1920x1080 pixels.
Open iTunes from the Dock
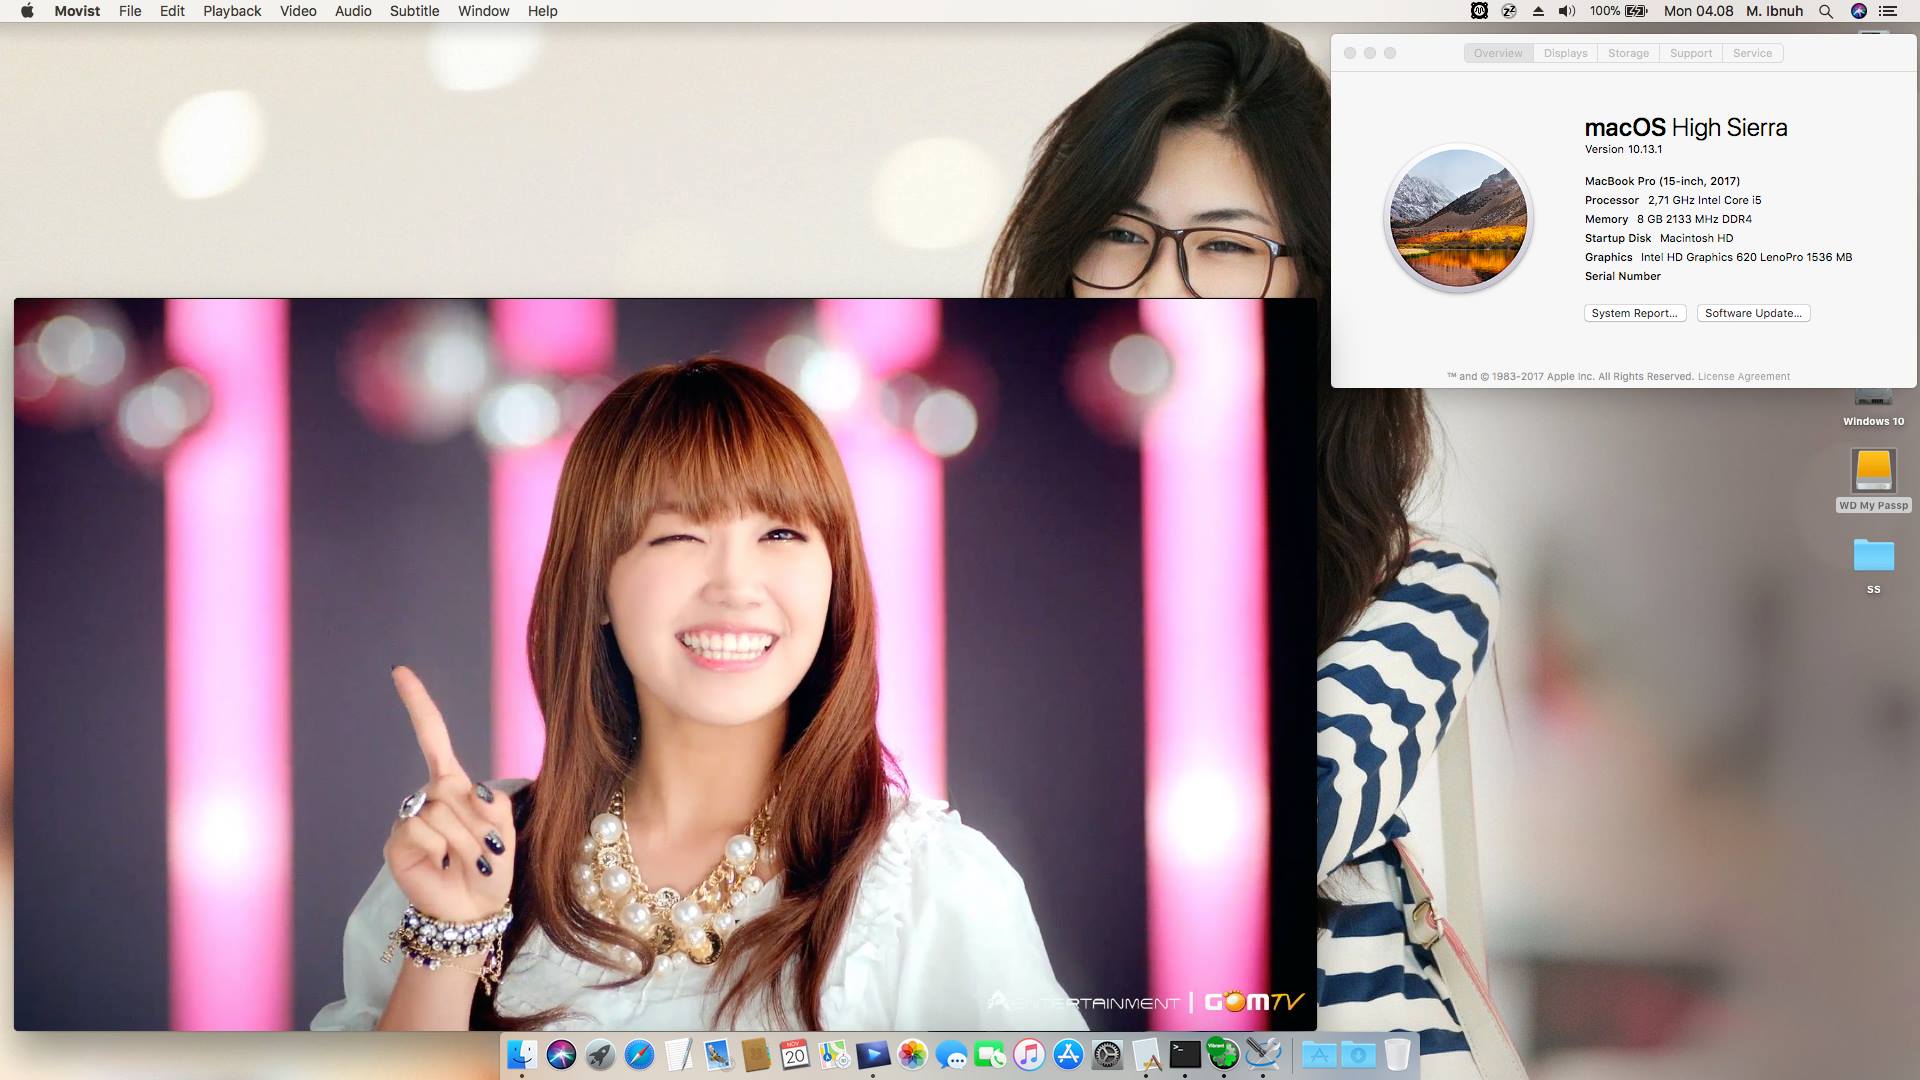[x=1028, y=1054]
